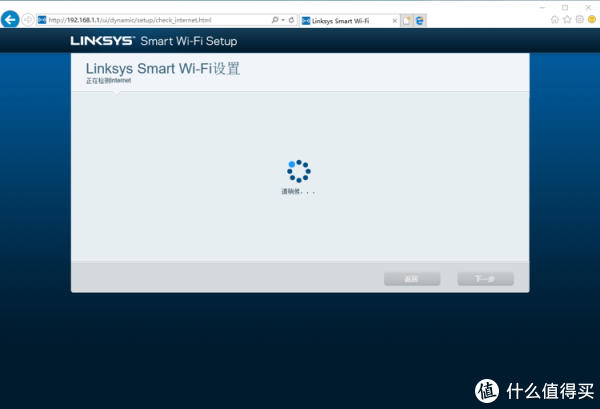Click the browser forward arrow button
Screen dimensions: 600x409
tap(28, 20)
